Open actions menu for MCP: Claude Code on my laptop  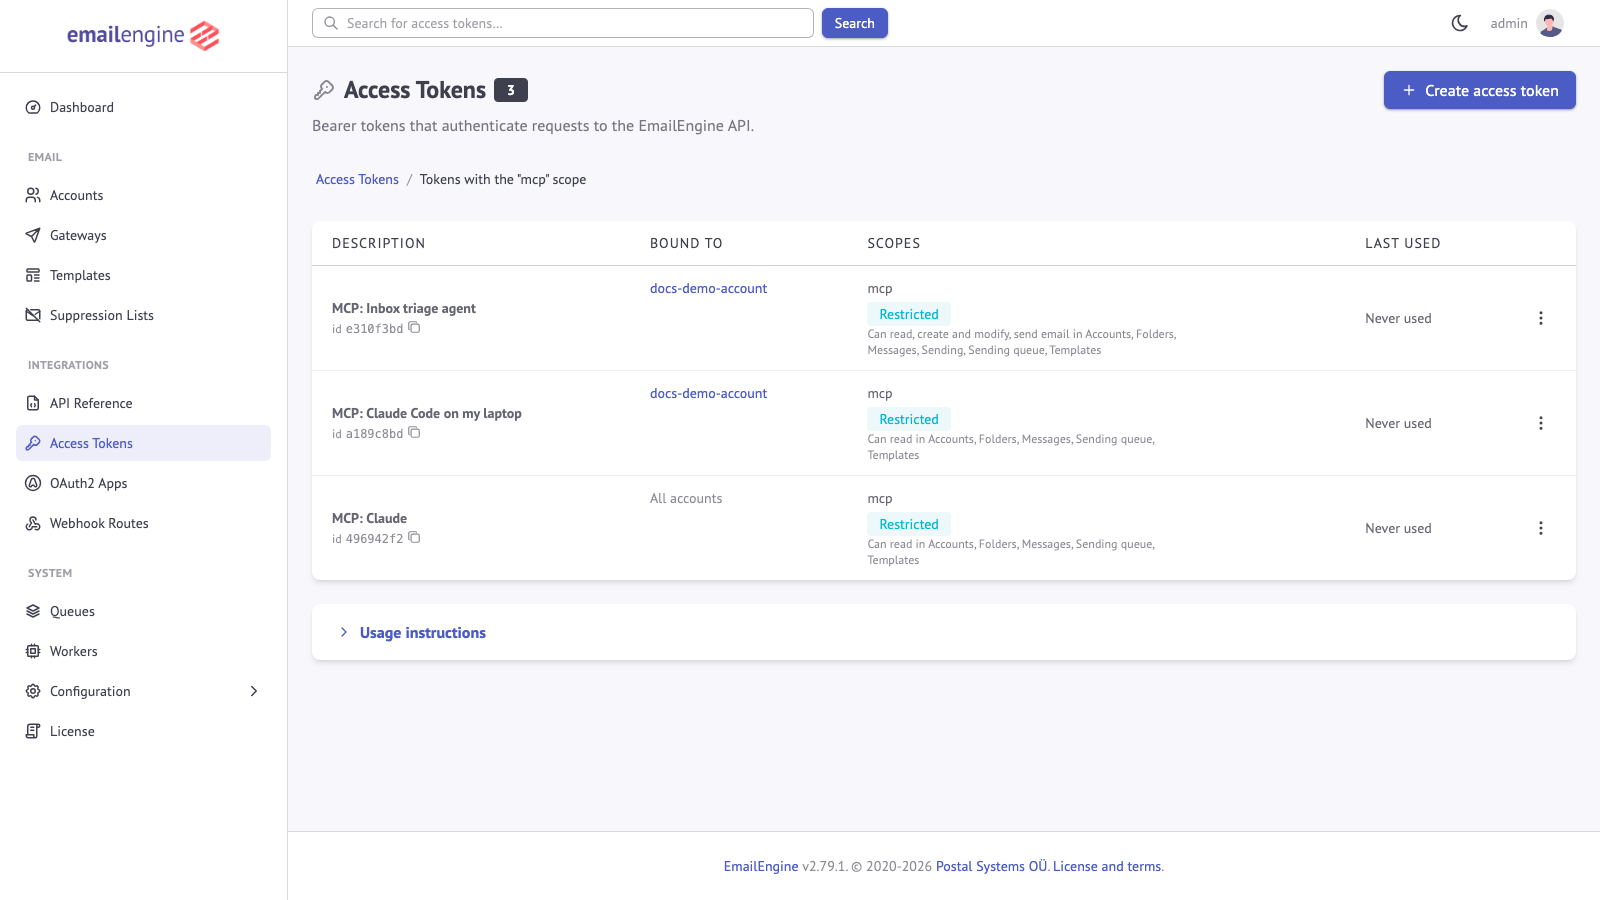click(x=1541, y=423)
